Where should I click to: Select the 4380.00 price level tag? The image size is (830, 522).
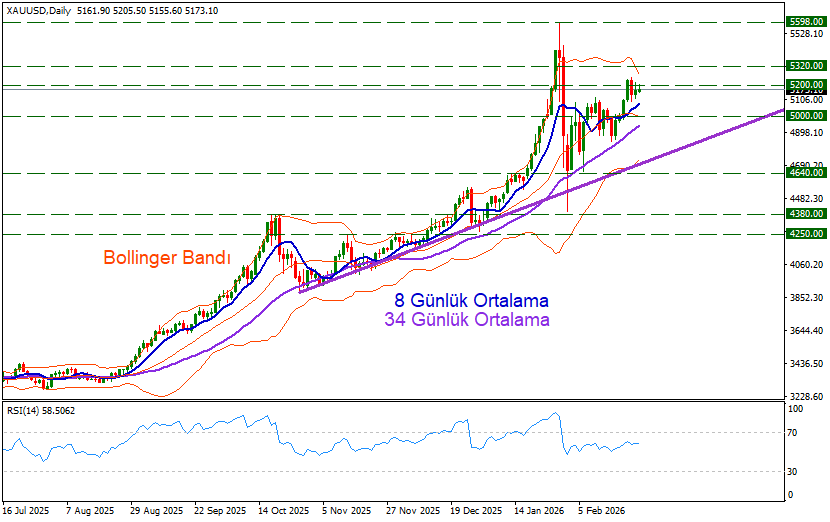point(805,214)
